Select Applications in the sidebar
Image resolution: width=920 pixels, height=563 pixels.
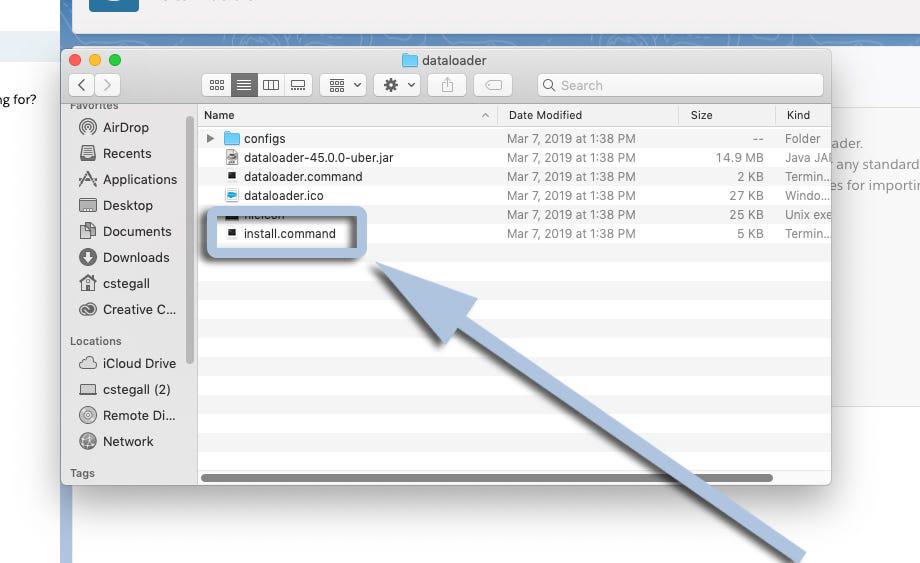coord(139,179)
